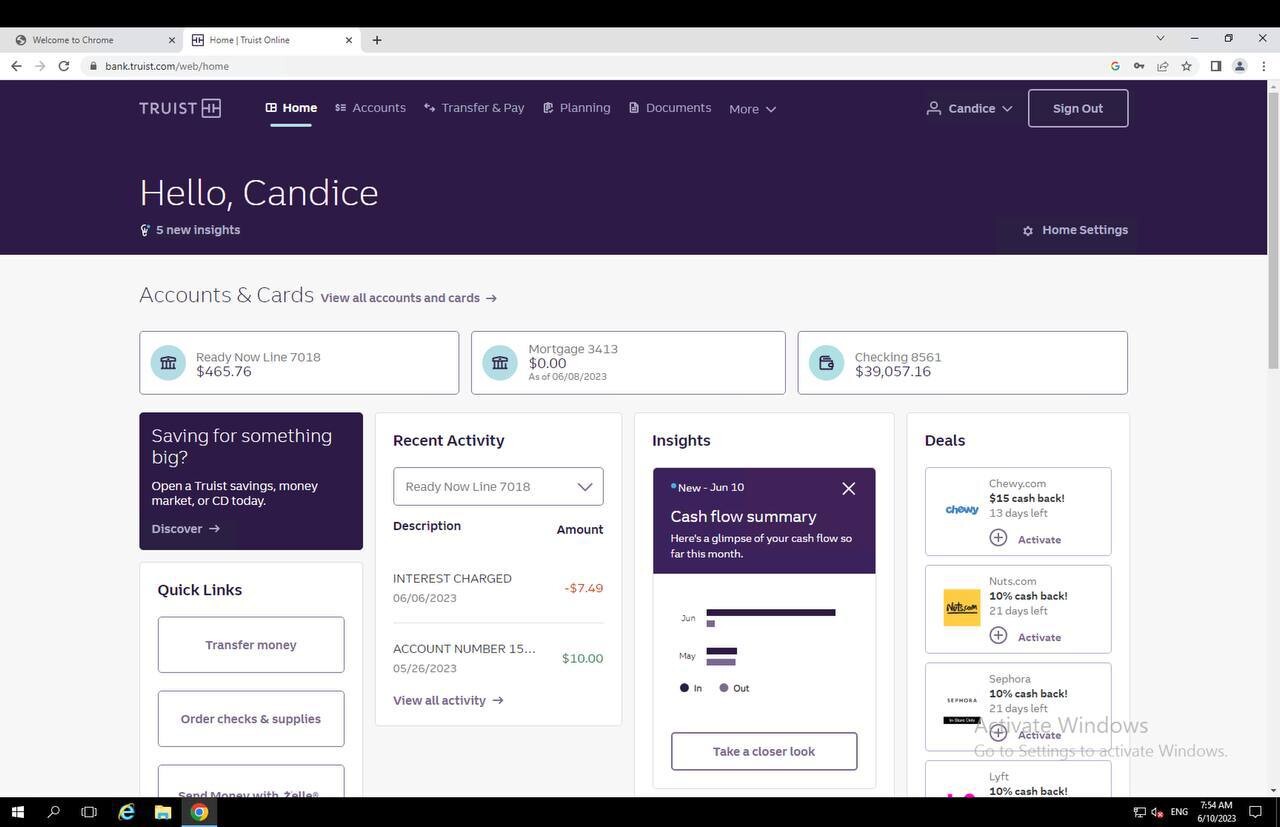Click the Checking 8561 balance $39,057.16

[893, 372]
